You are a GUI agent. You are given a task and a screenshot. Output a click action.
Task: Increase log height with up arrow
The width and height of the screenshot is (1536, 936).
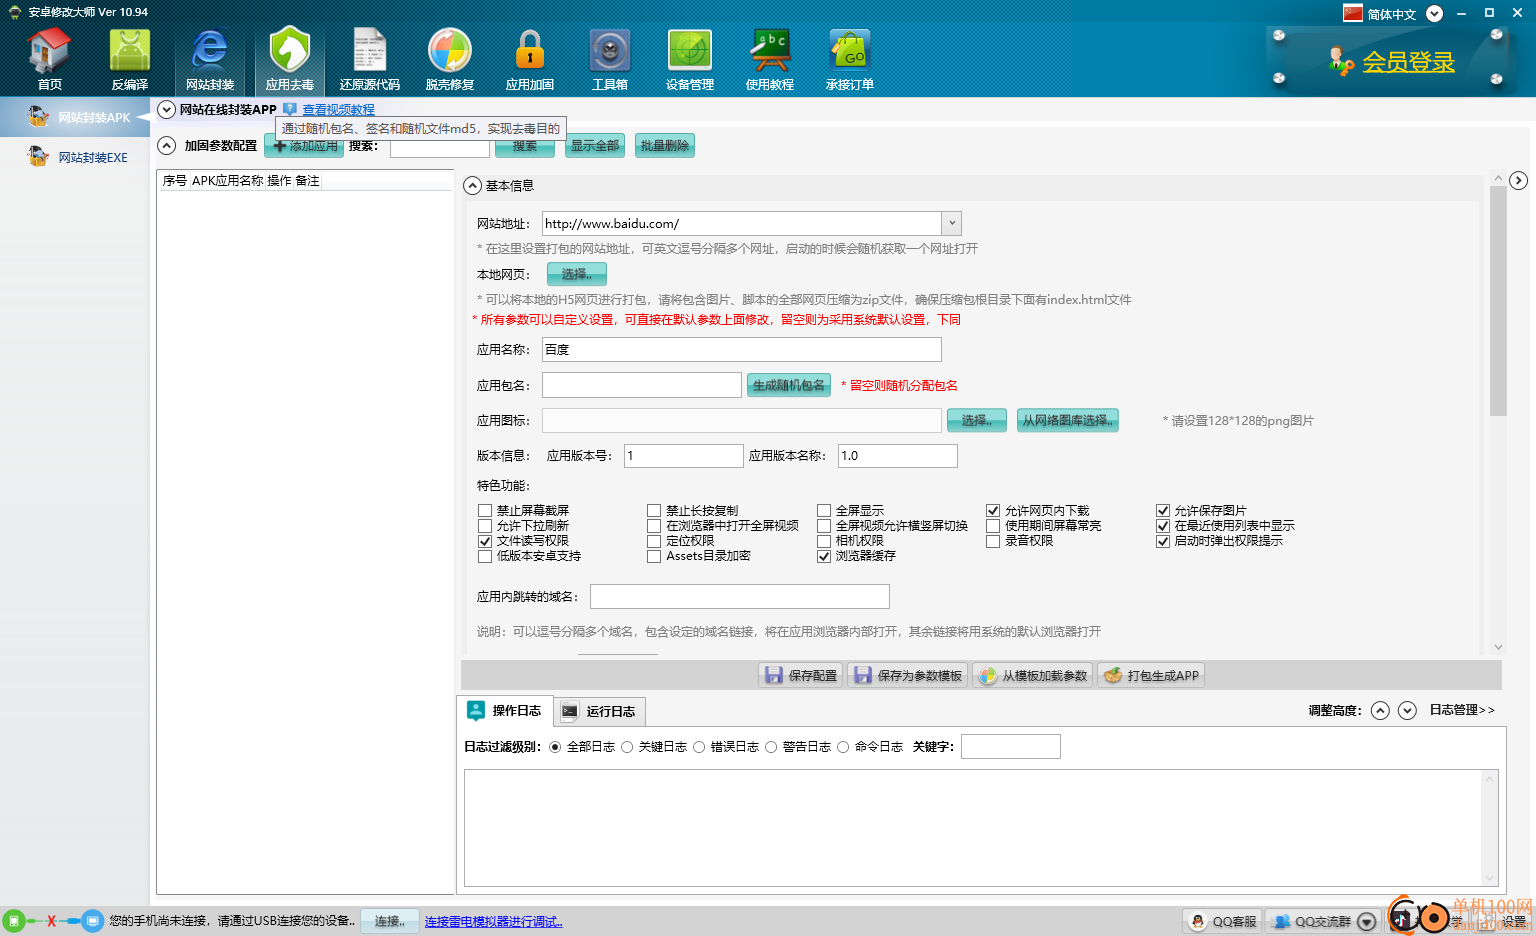pyautogui.click(x=1380, y=710)
